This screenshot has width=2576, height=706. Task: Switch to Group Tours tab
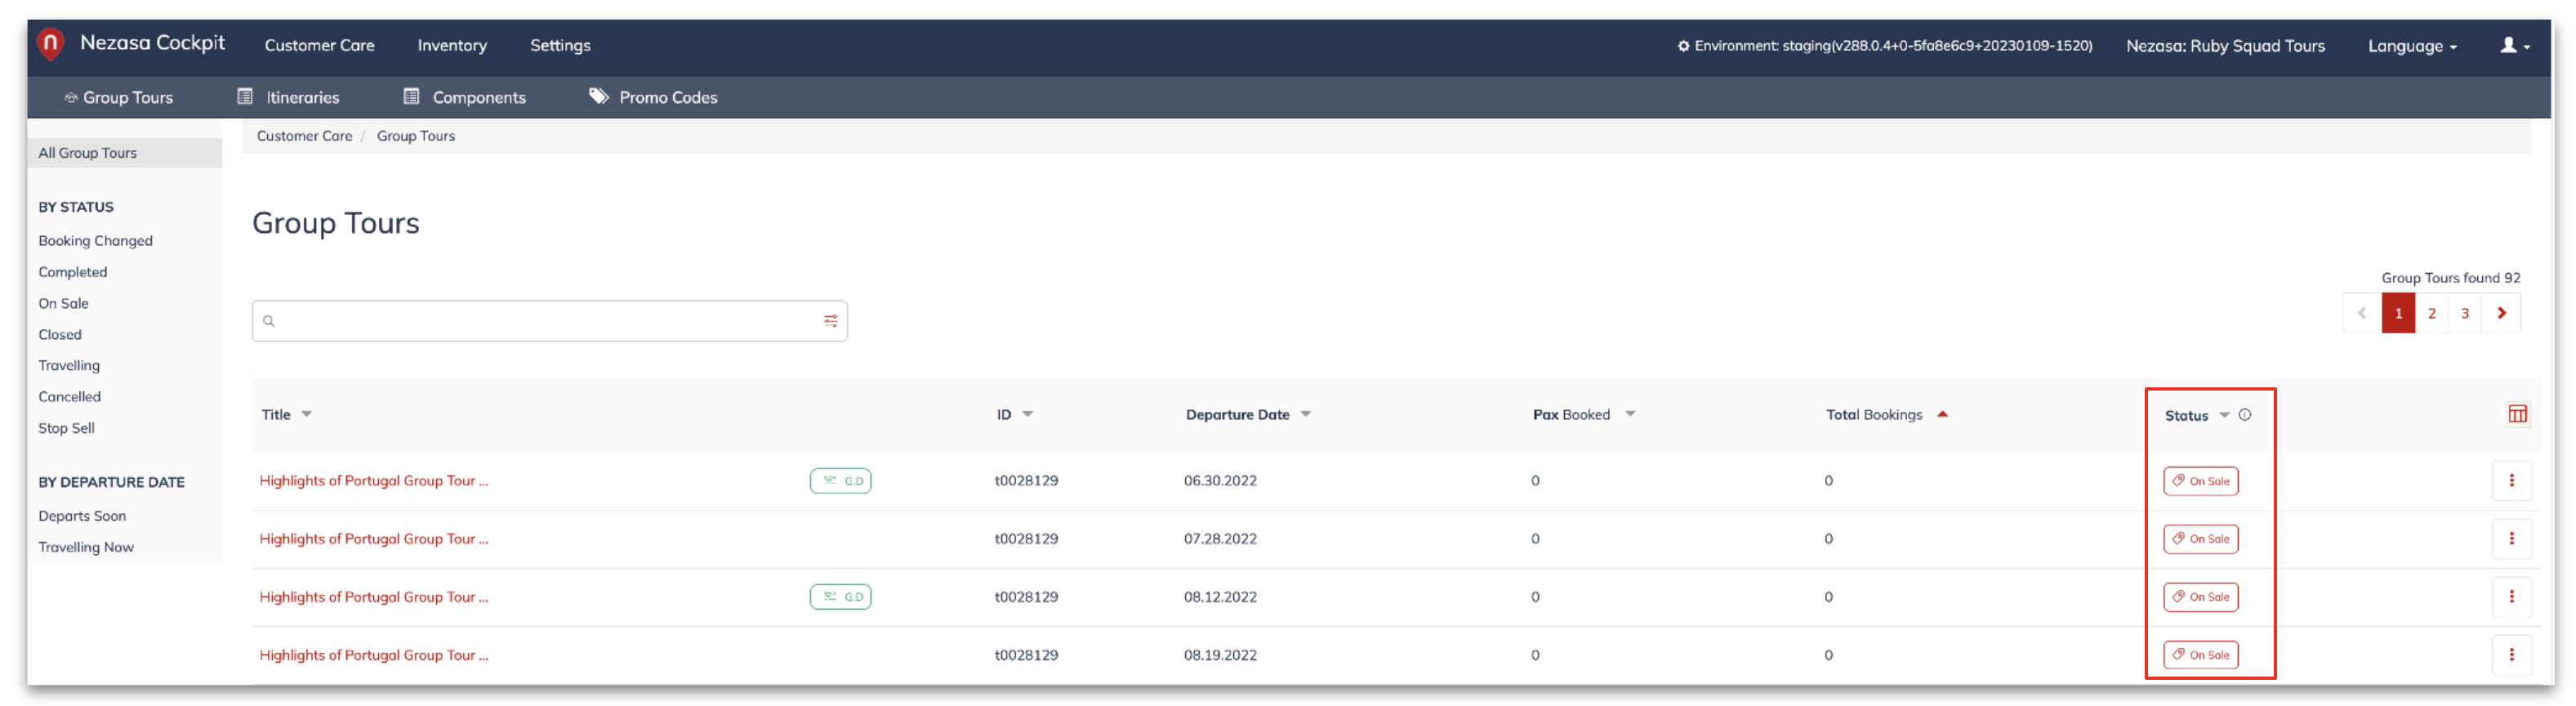click(119, 97)
